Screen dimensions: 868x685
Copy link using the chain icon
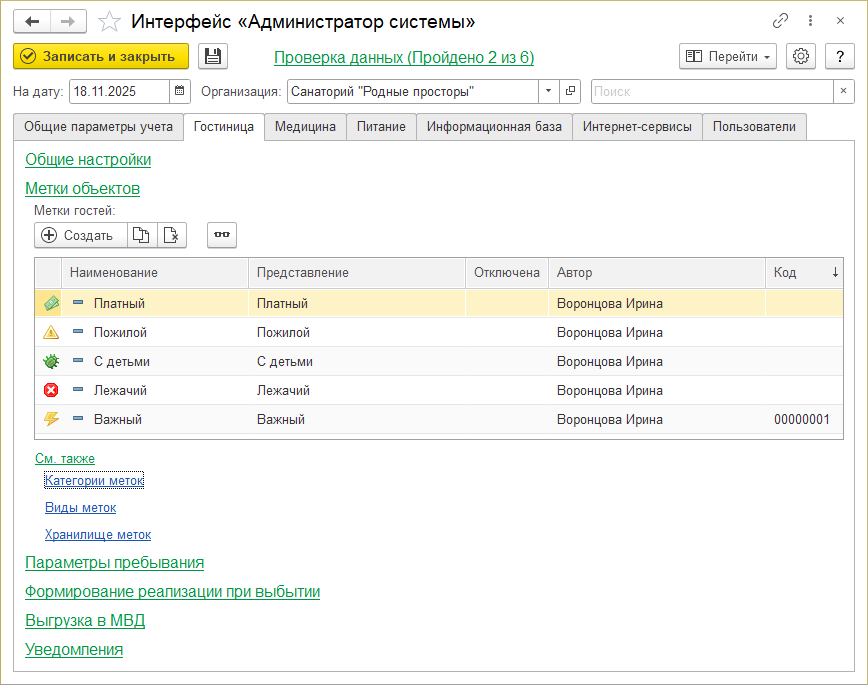pos(781,21)
